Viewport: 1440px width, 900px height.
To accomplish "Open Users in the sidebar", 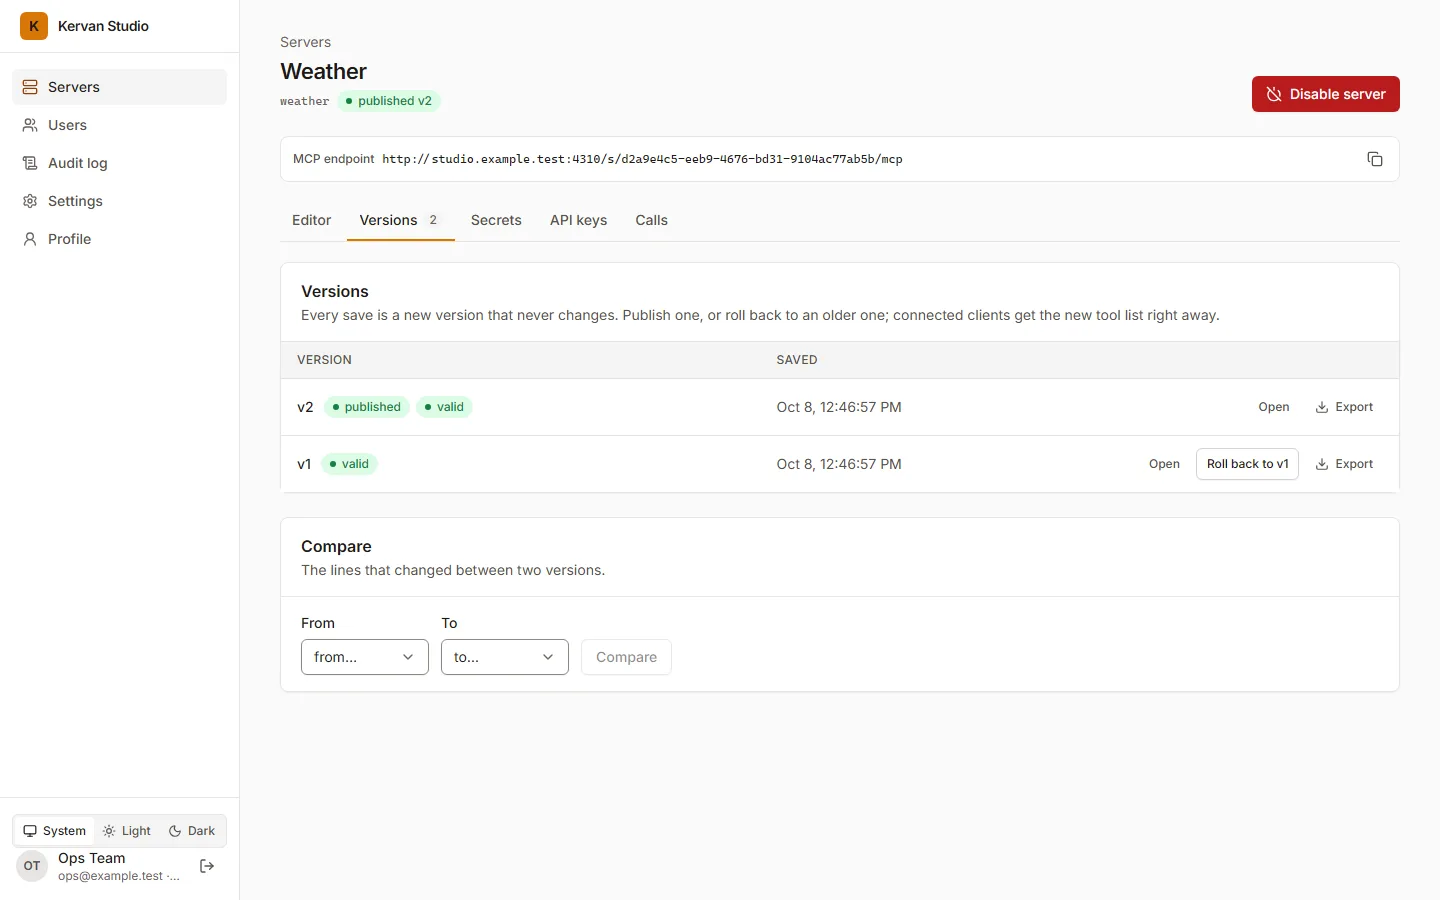I will tap(120, 125).
